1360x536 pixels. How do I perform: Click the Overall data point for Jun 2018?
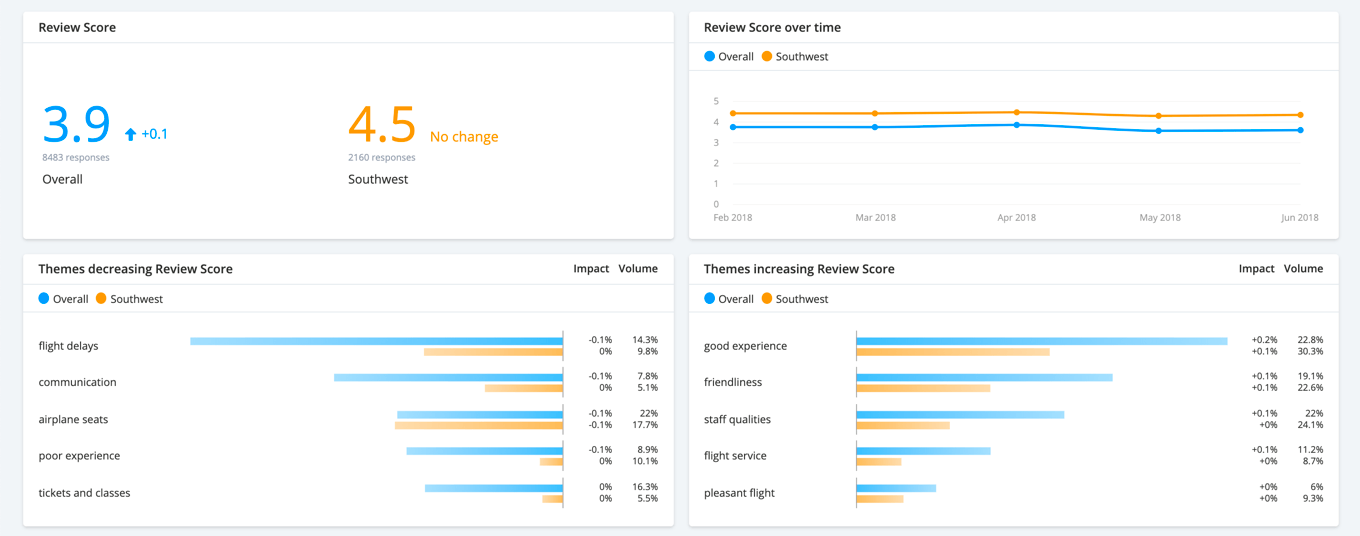(x=1301, y=130)
